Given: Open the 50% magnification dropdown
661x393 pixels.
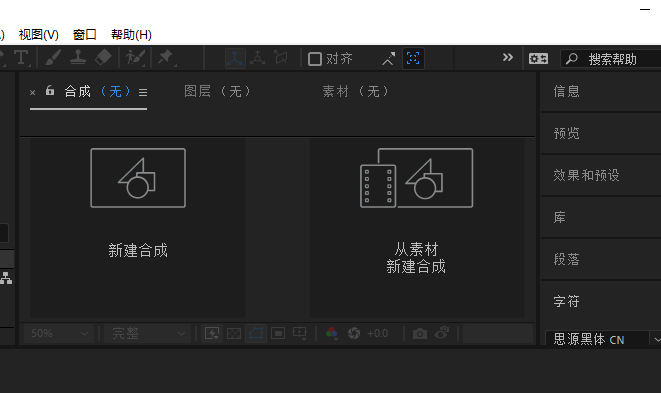Looking at the screenshot, I should pyautogui.click(x=59, y=334).
